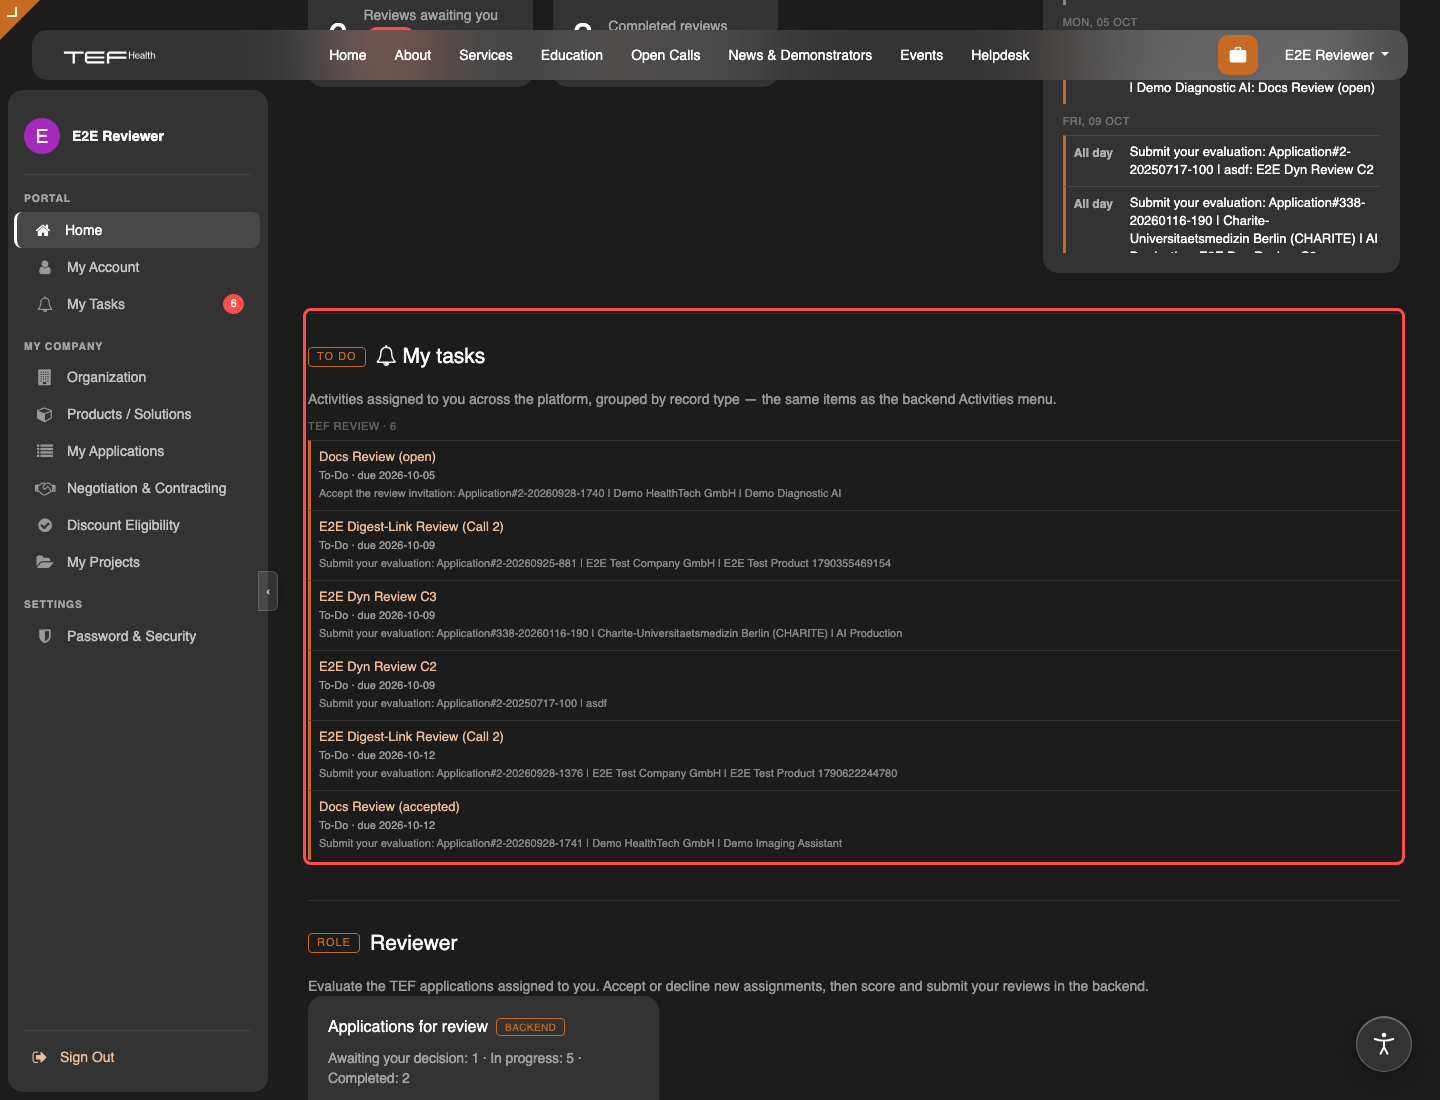
Task: Click the TO DO tag near My tasks
Action: tap(337, 356)
